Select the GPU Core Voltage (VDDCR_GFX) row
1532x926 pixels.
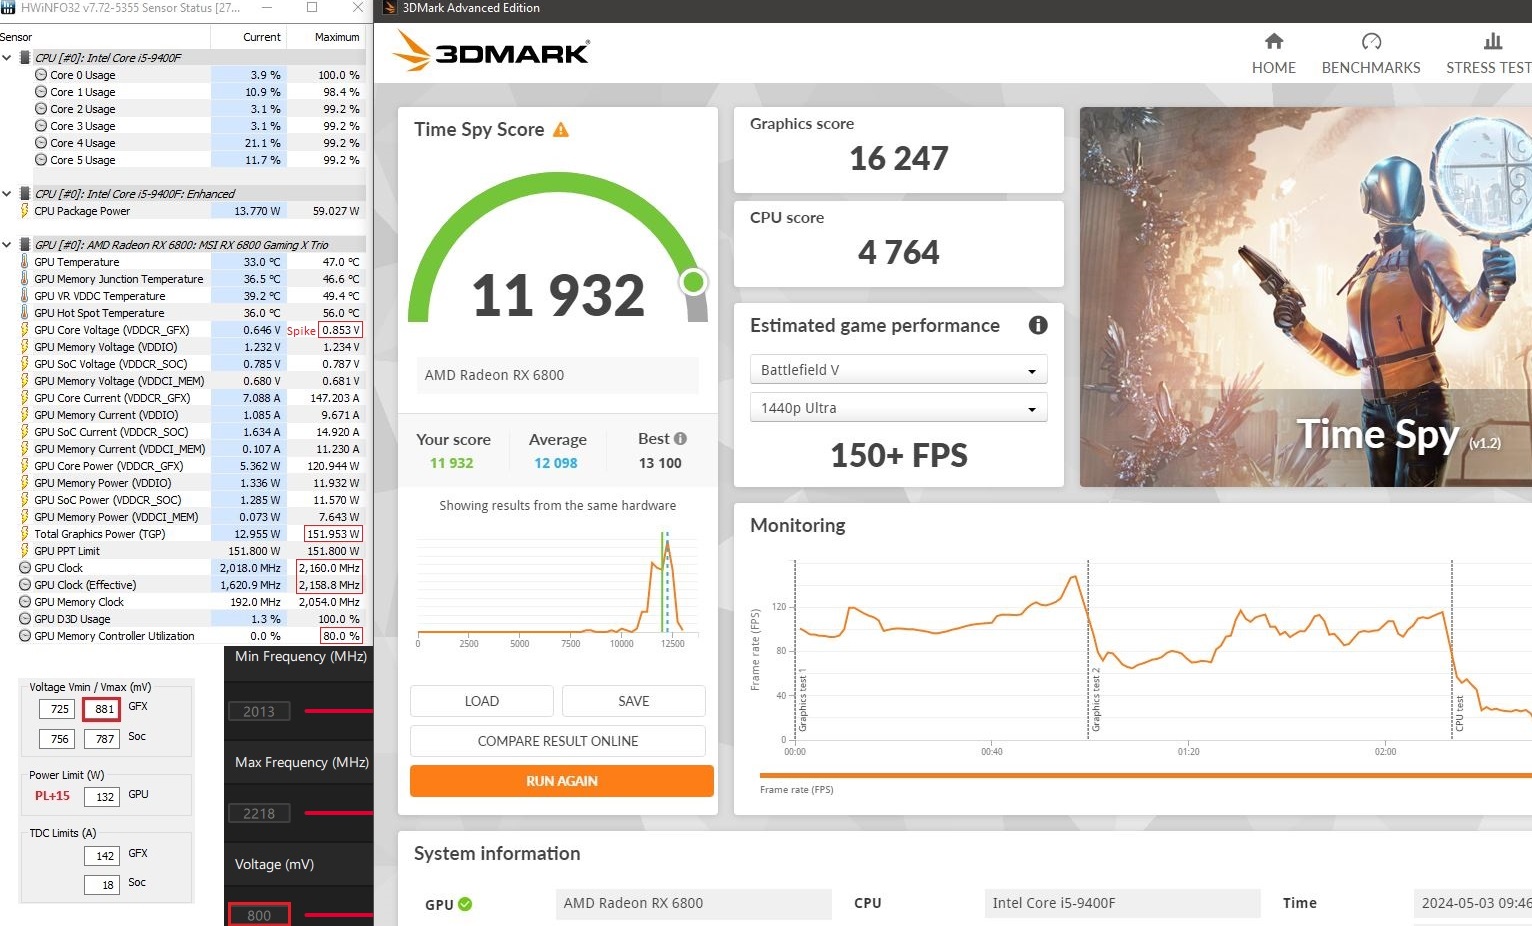183,330
